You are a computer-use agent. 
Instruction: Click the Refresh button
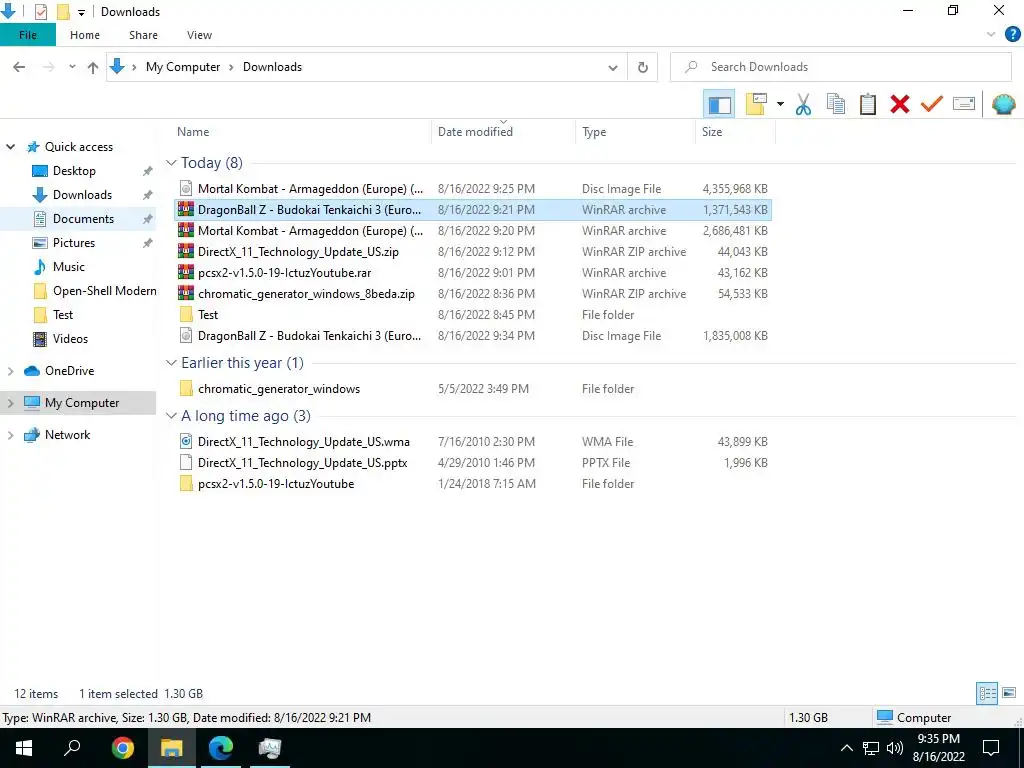643,67
